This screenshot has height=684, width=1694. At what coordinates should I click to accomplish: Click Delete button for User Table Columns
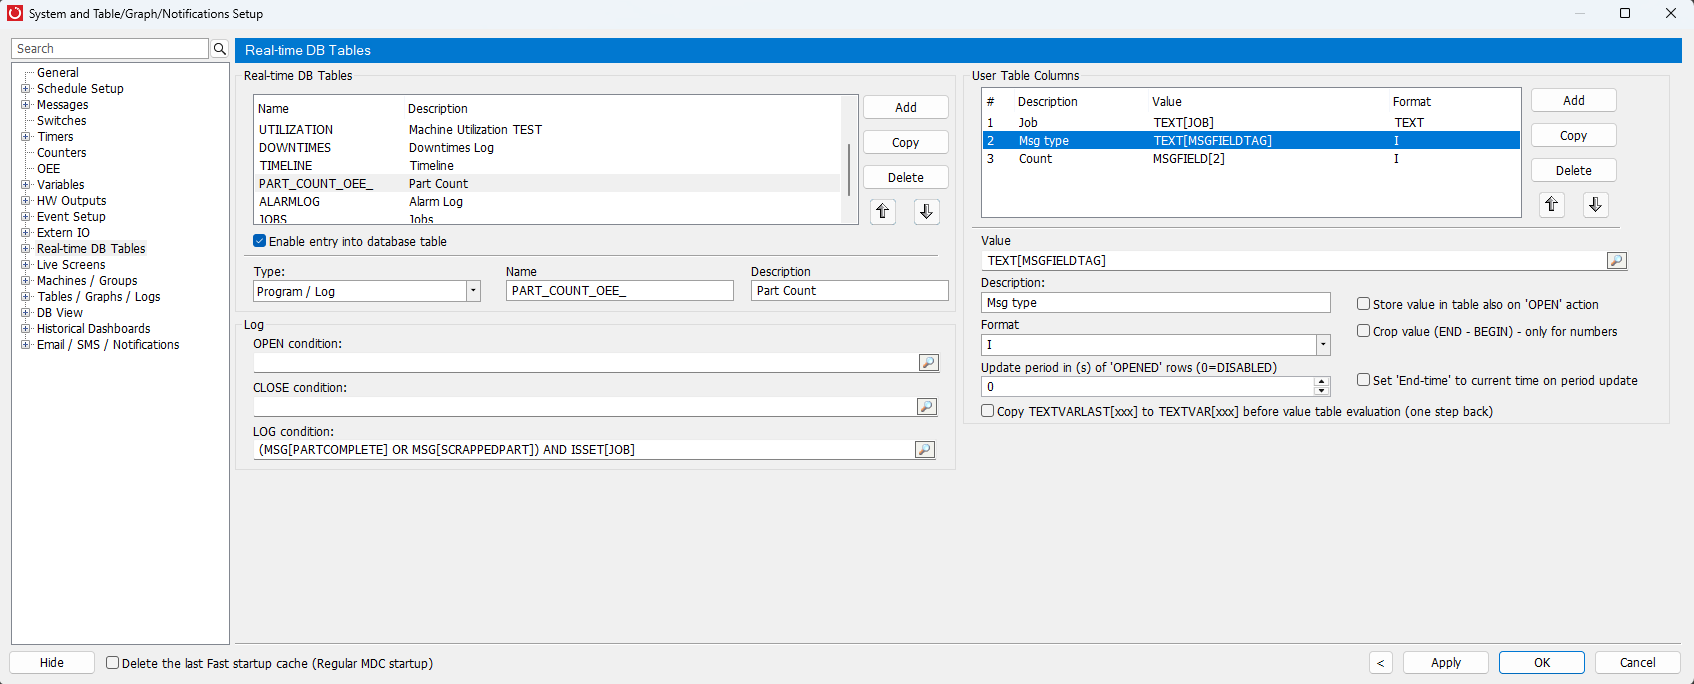[x=1574, y=171]
